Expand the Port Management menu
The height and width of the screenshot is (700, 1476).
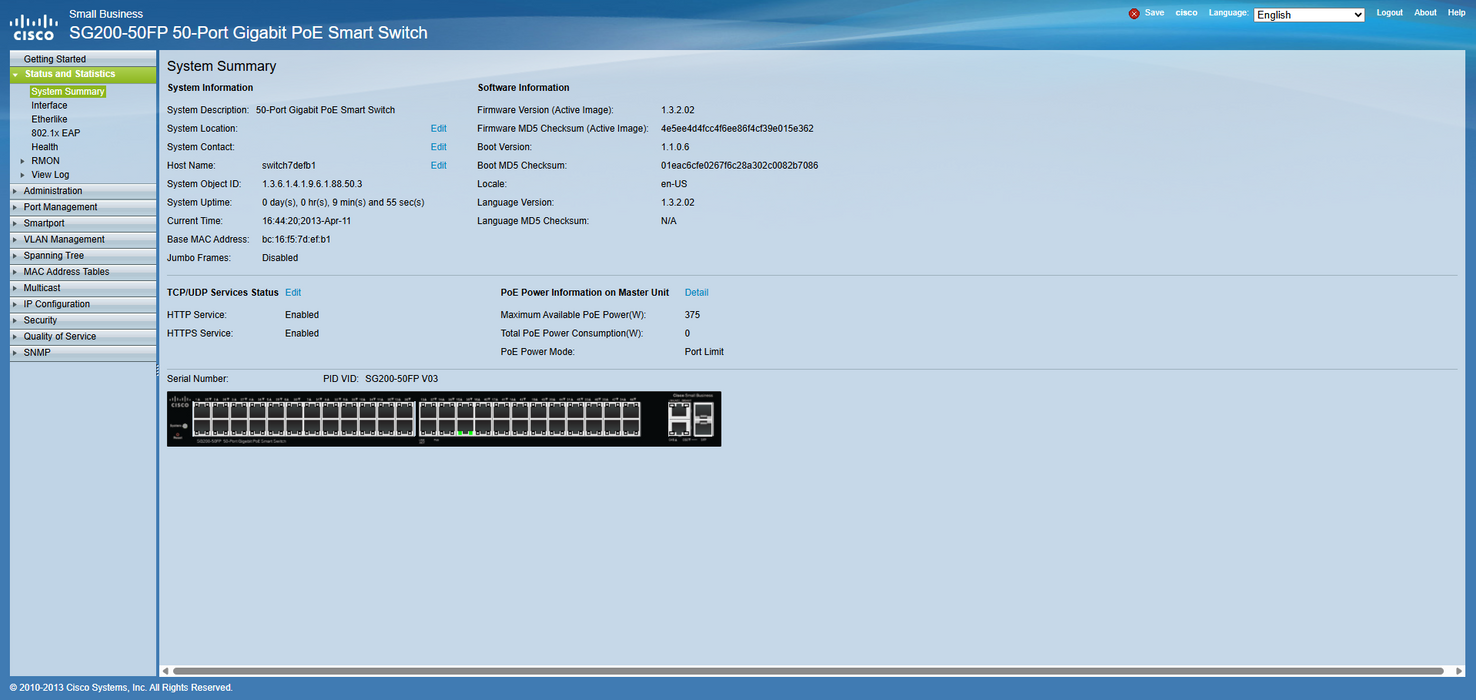click(83, 207)
